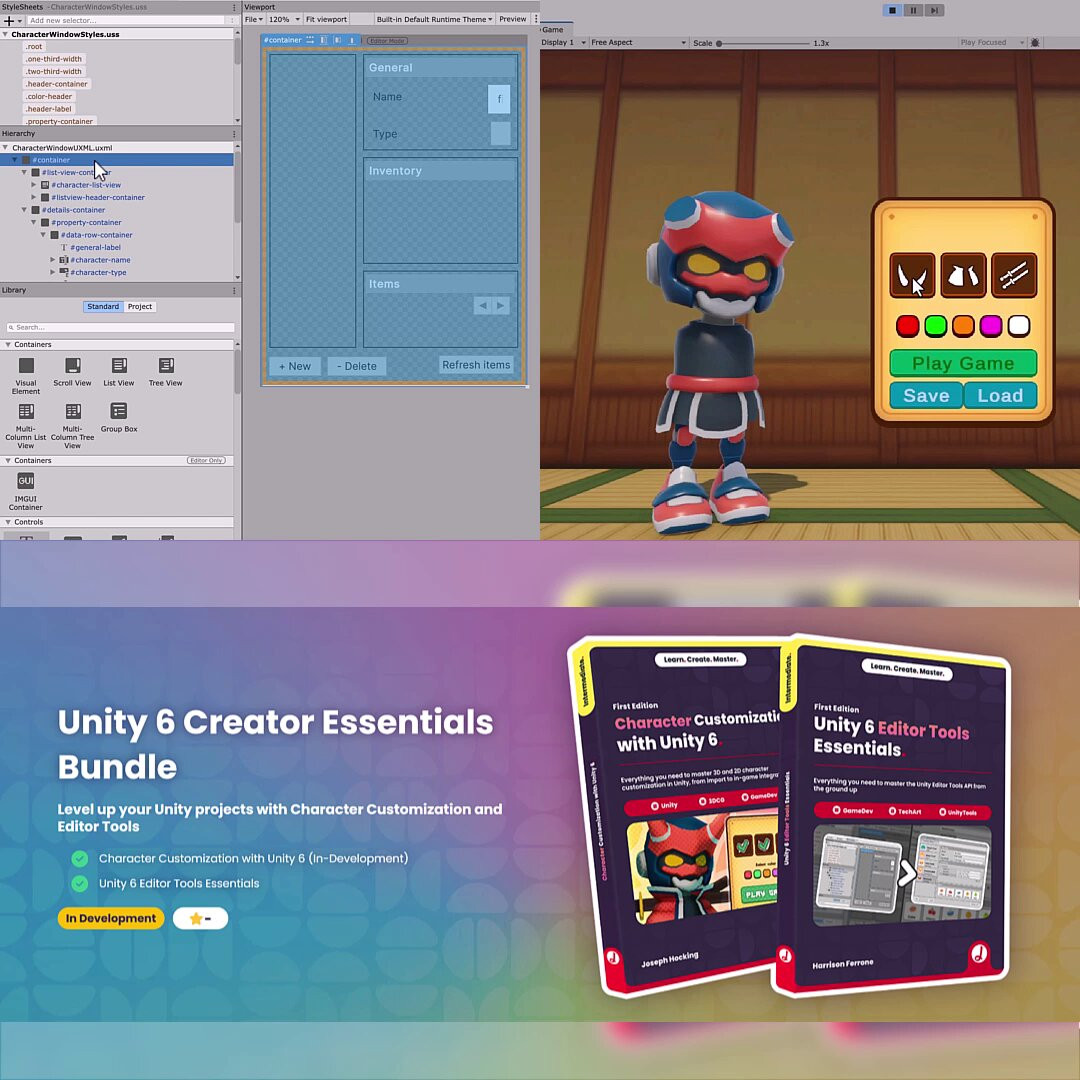Open the Free Aspect dropdown
Image resolution: width=1080 pixels, height=1080 pixels.
pyautogui.click(x=638, y=43)
